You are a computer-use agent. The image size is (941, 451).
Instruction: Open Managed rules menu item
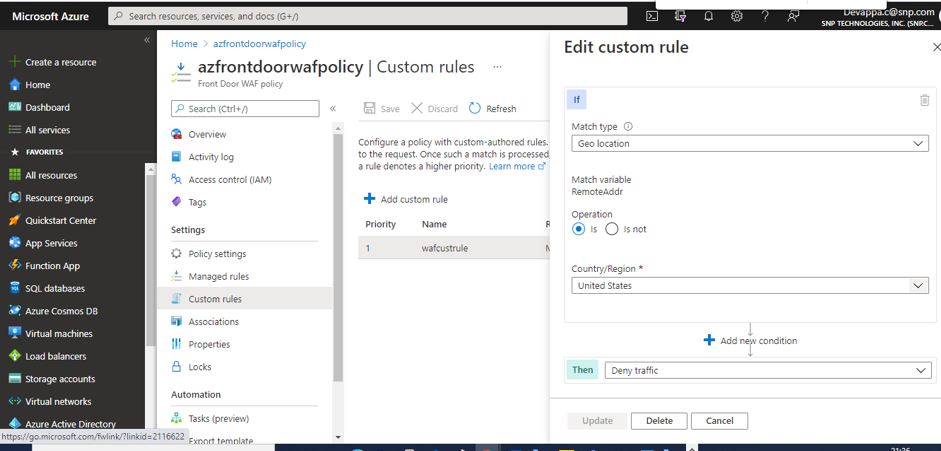[x=218, y=276]
